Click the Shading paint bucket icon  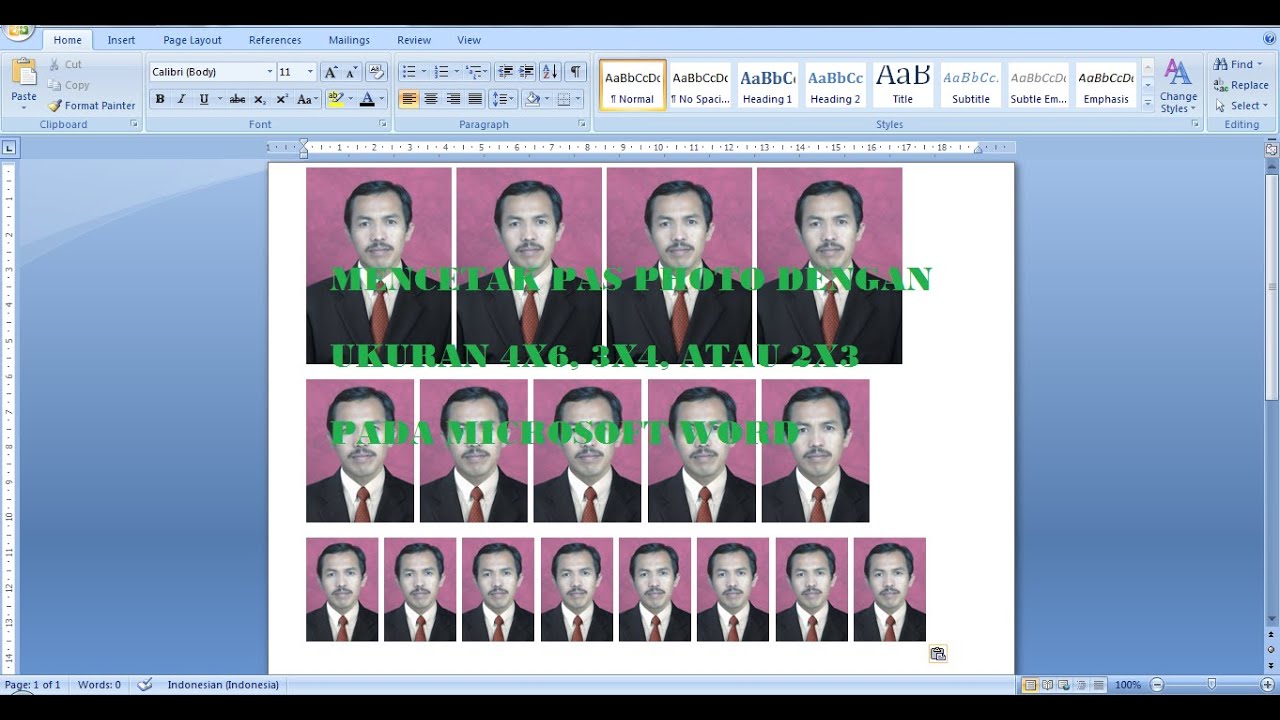tap(532, 99)
